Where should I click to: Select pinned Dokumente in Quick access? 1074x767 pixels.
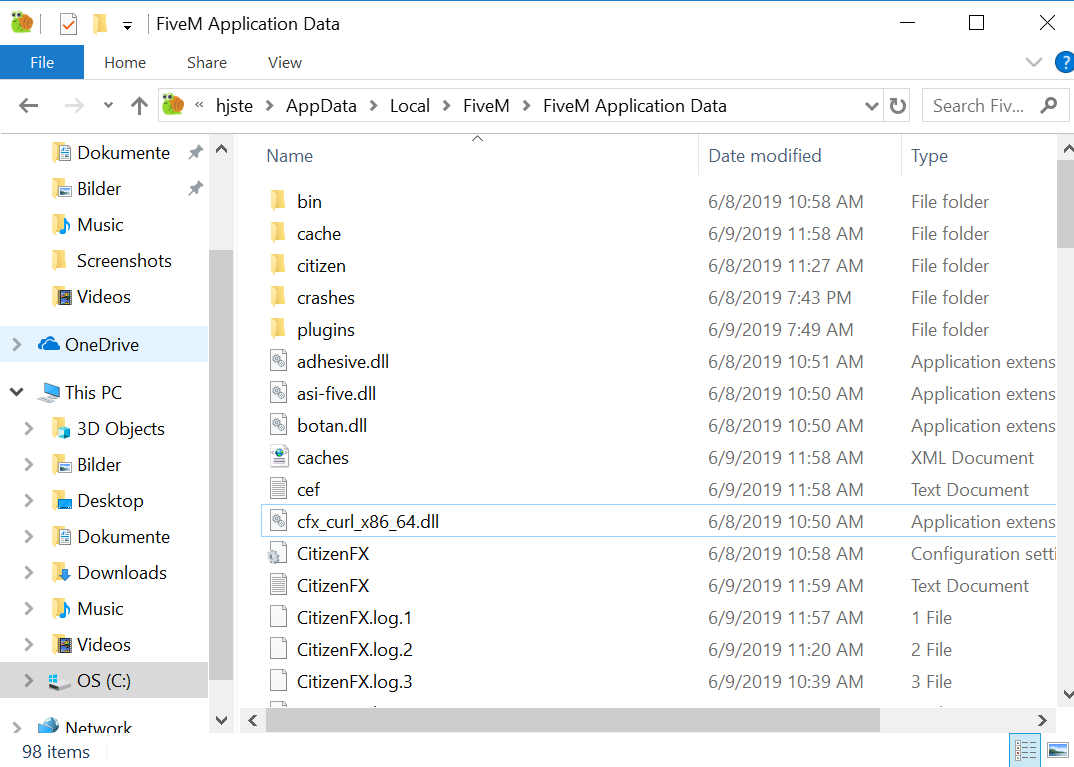123,153
